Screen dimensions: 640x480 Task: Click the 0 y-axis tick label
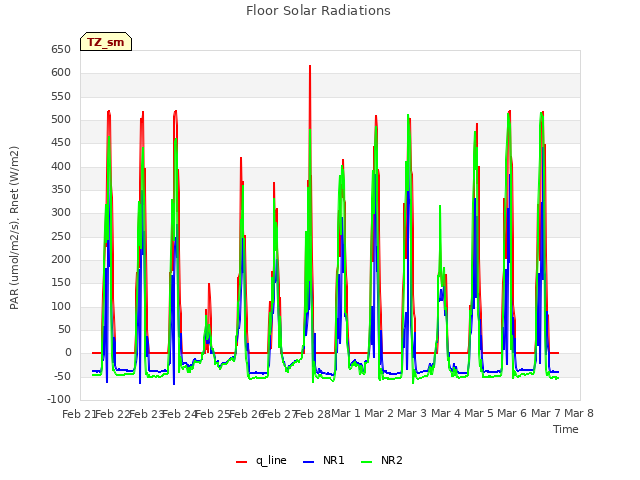(68, 353)
